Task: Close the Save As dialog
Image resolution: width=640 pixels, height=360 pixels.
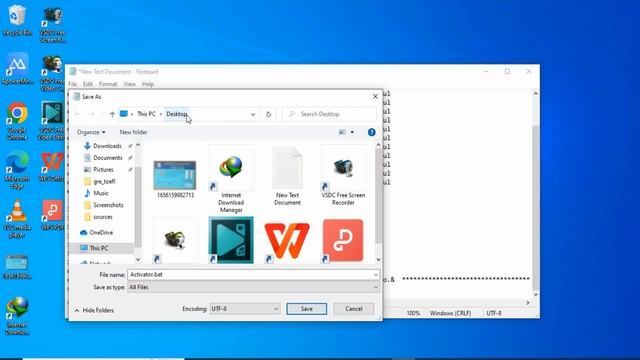Action: point(375,97)
